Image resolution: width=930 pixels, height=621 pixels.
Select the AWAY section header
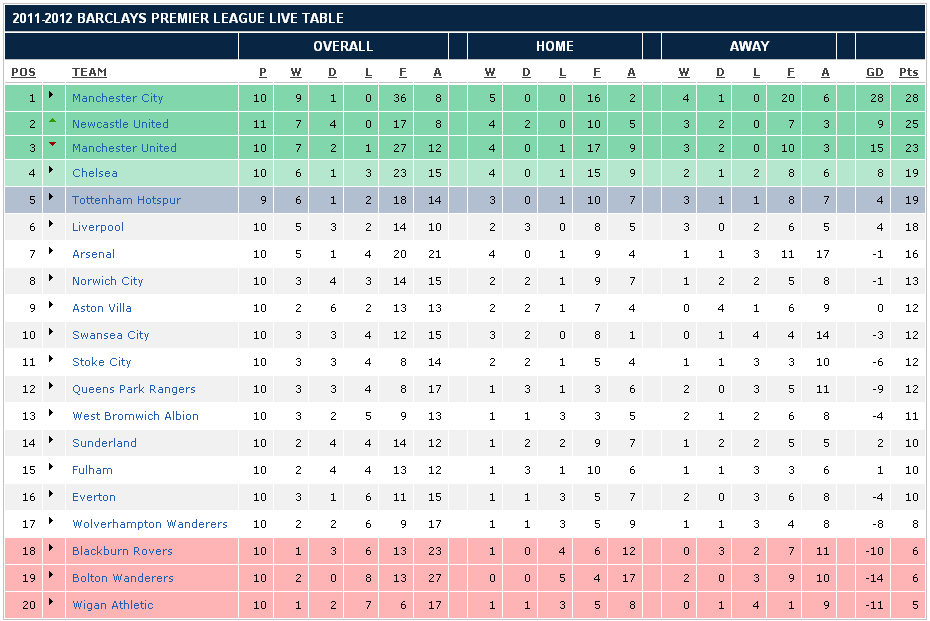(749, 46)
